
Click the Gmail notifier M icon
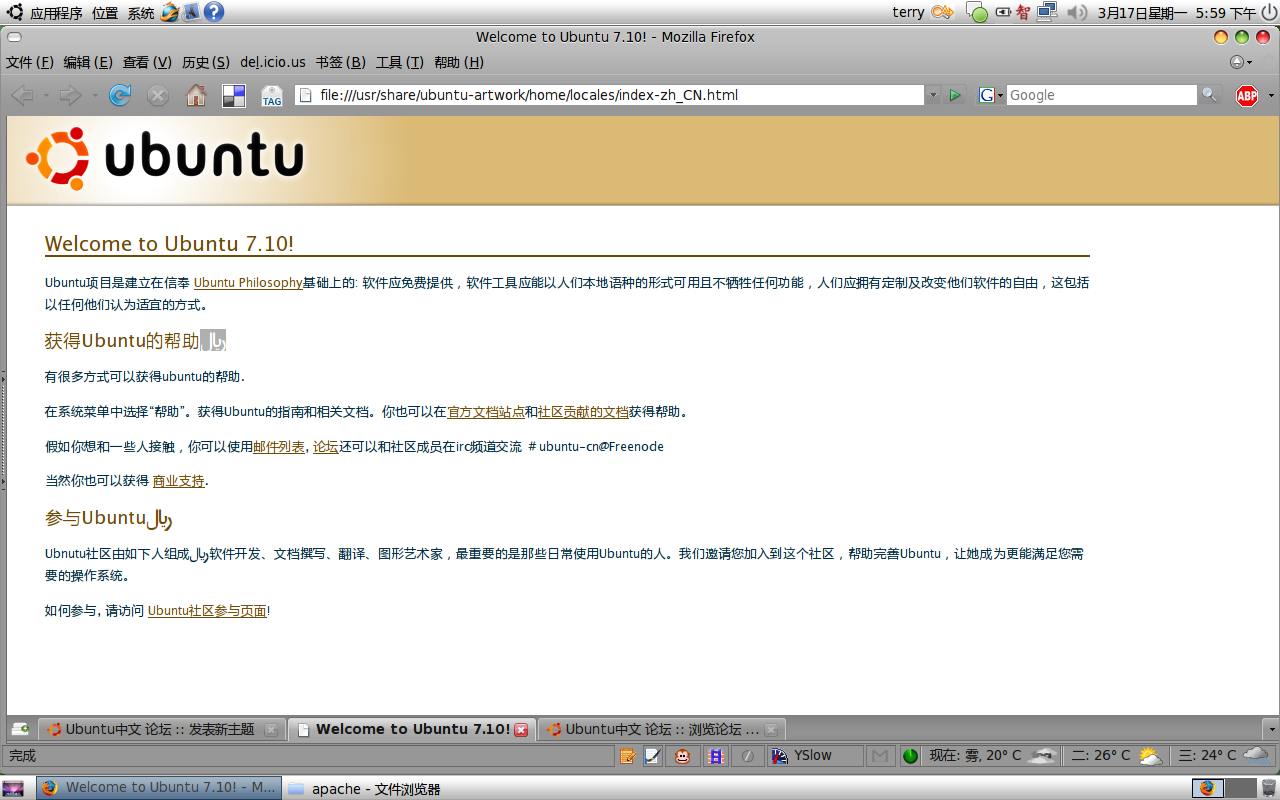880,756
